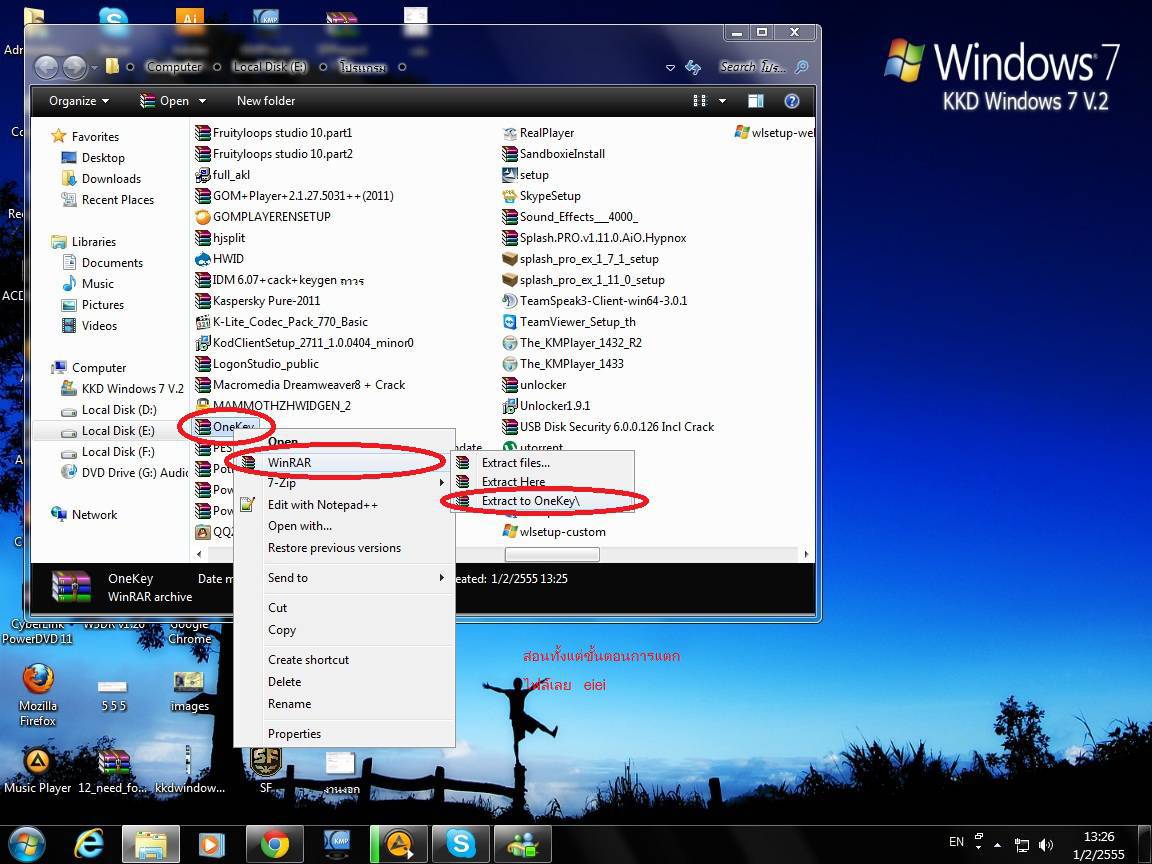Open the Organize dropdown menu

pyautogui.click(x=79, y=101)
